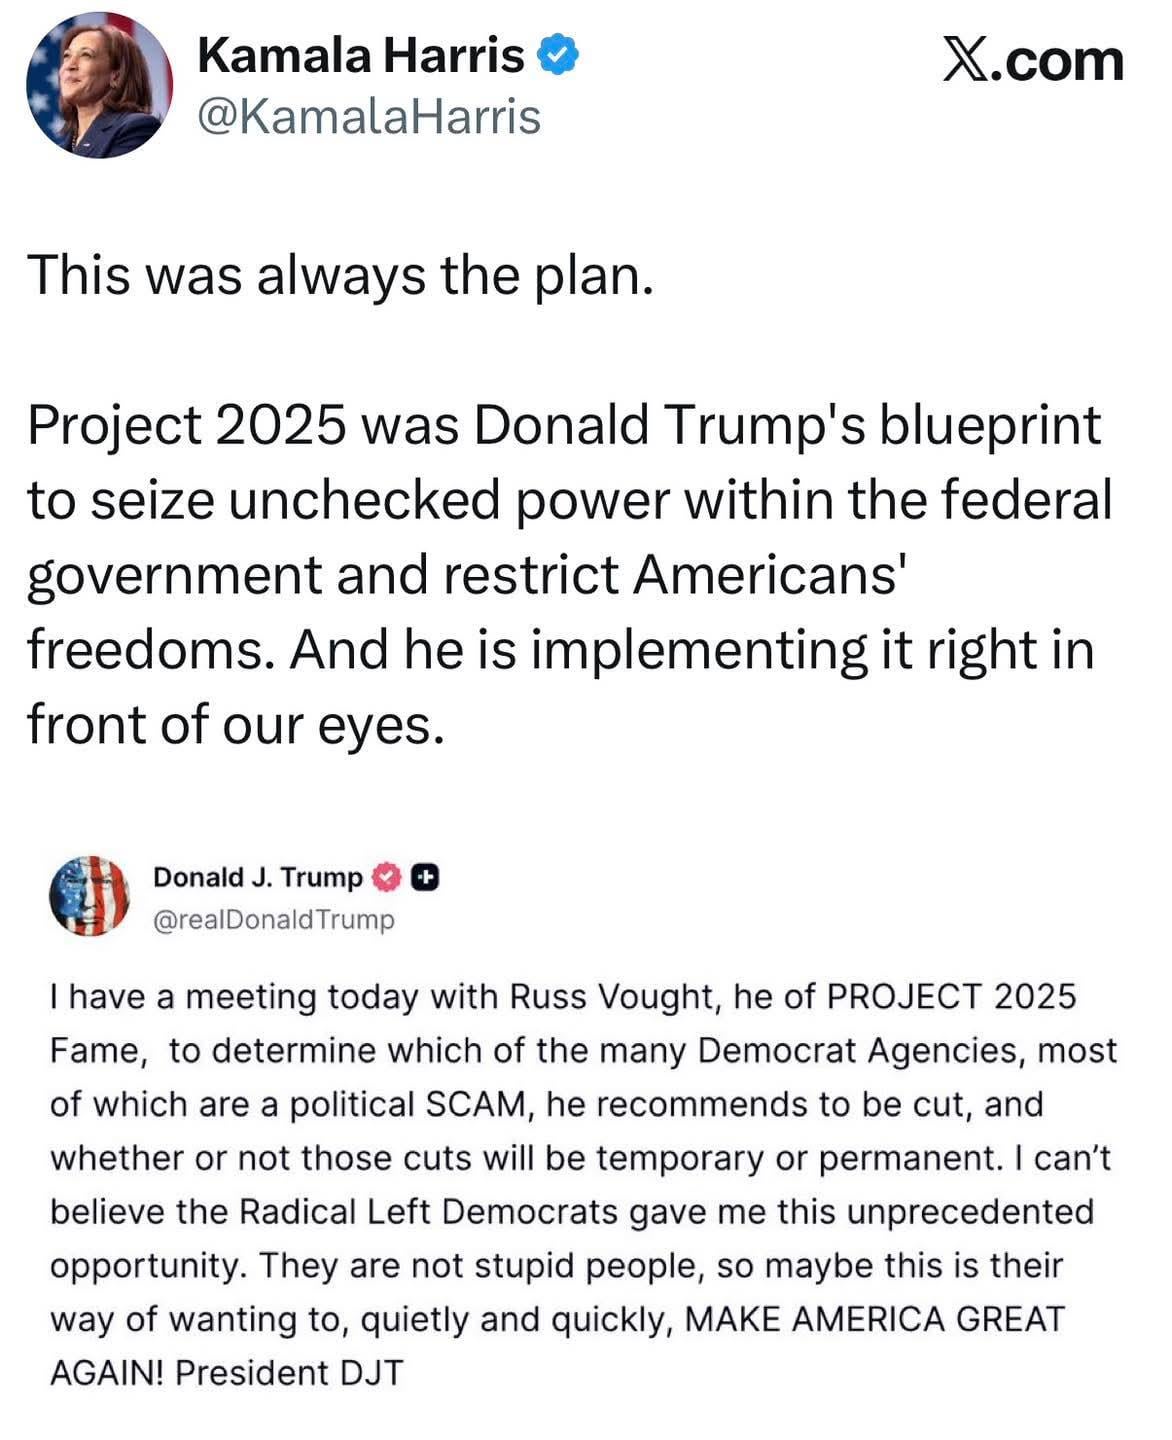Viewport: 1172px width, 1440px height.
Task: Click the words "front of our eyes."
Action: pos(234,724)
